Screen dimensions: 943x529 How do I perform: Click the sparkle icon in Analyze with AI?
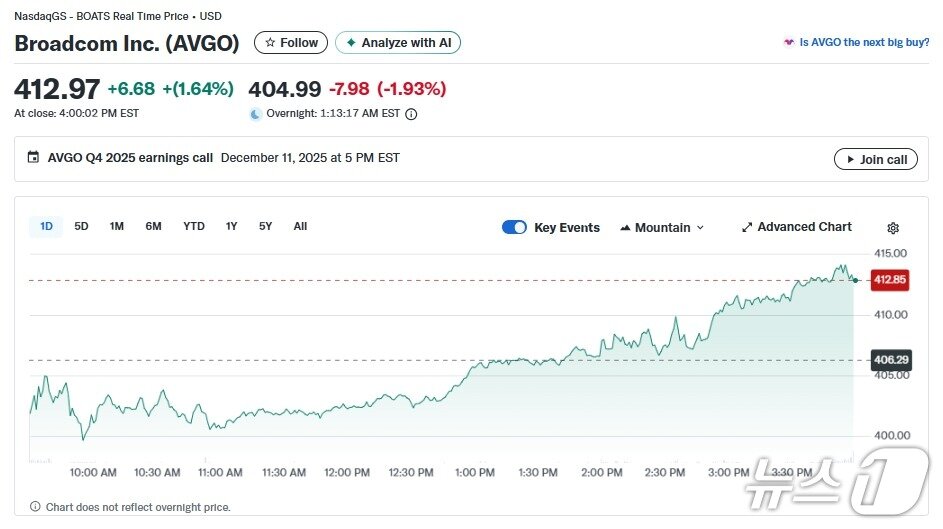[351, 43]
